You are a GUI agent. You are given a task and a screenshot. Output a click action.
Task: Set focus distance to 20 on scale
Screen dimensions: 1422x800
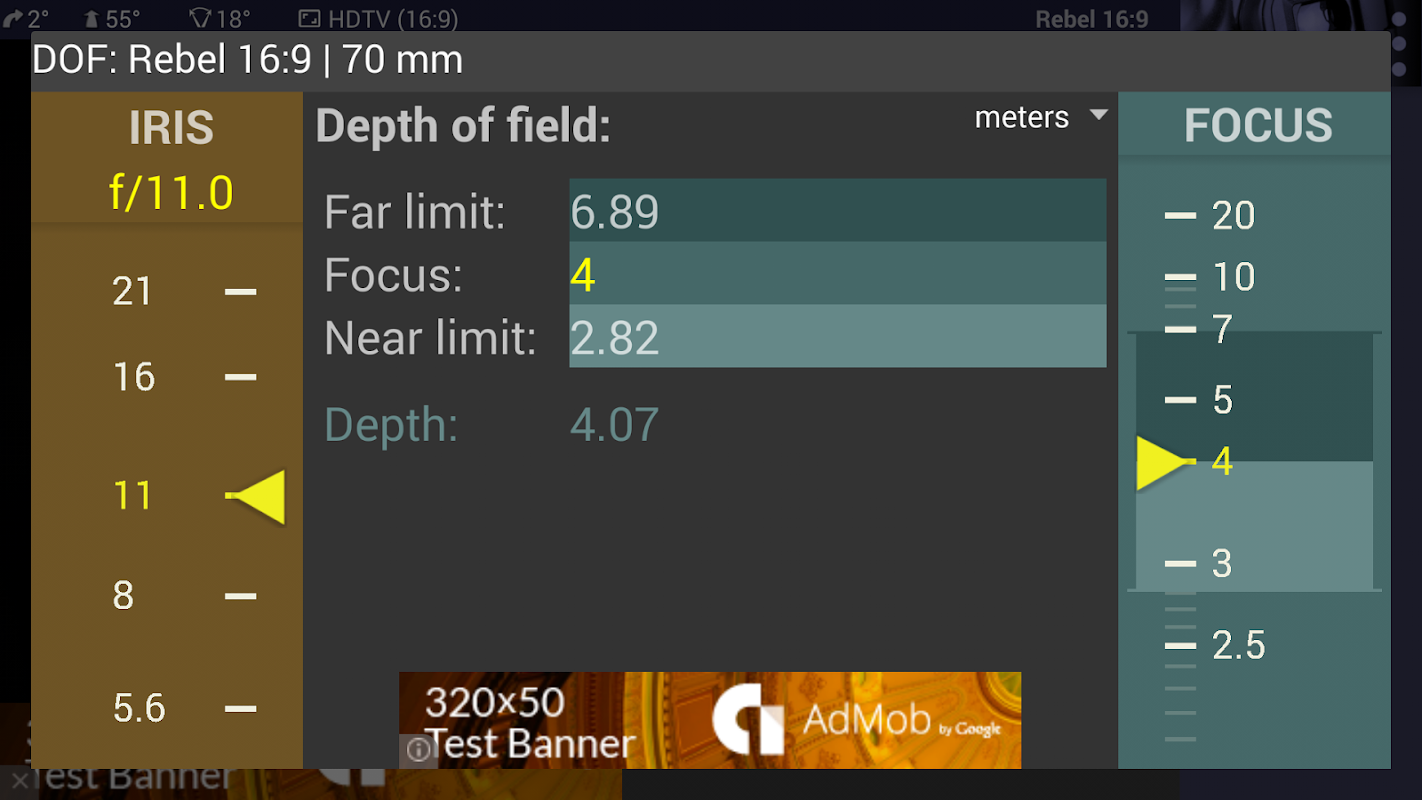1233,216
